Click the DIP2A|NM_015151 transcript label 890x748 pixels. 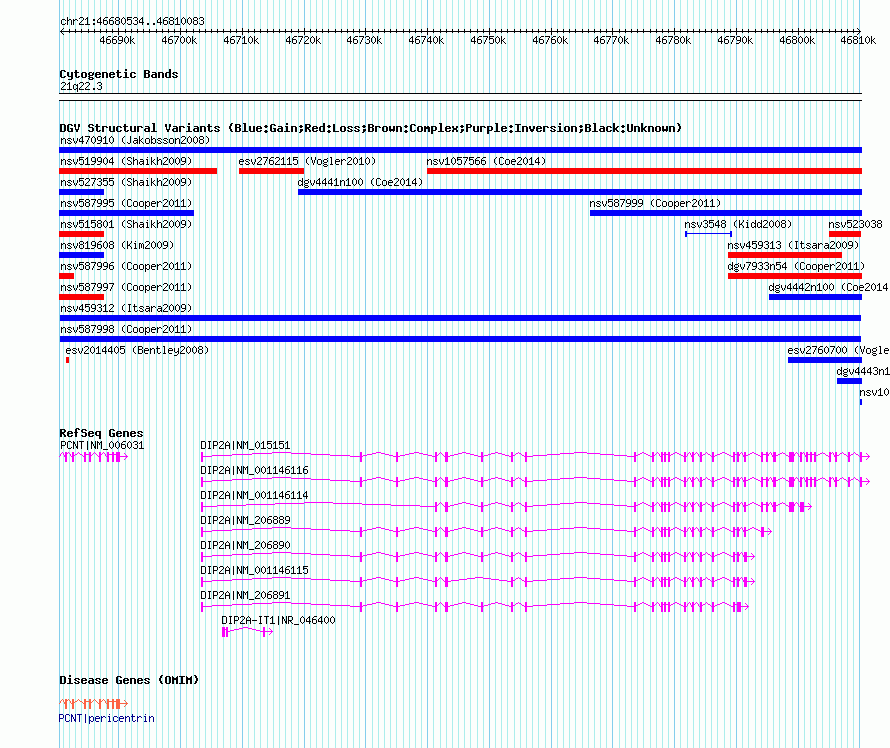[x=245, y=446]
